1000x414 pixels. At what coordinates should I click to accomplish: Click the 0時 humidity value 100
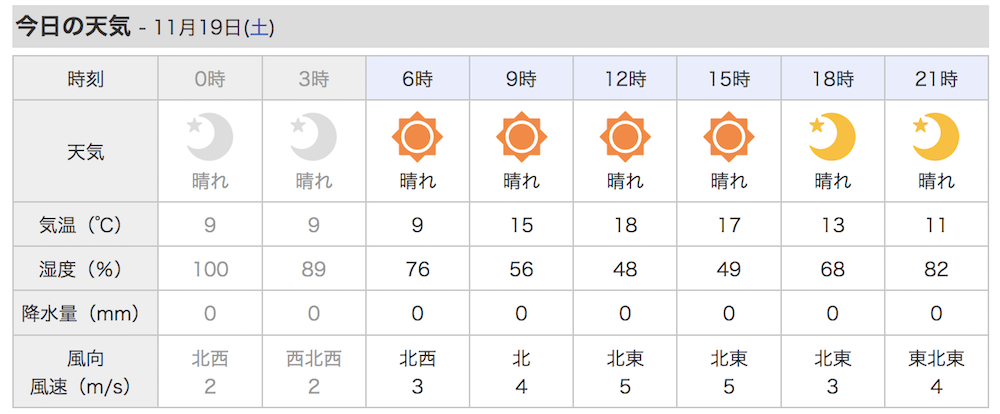point(210,269)
